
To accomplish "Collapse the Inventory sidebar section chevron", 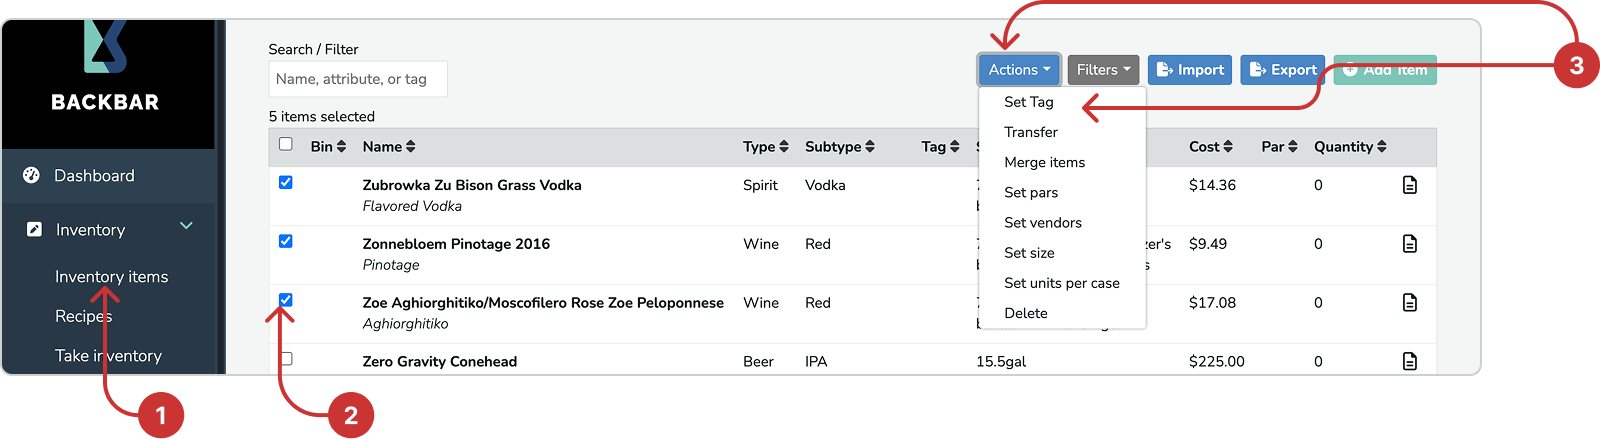I will [x=186, y=226].
